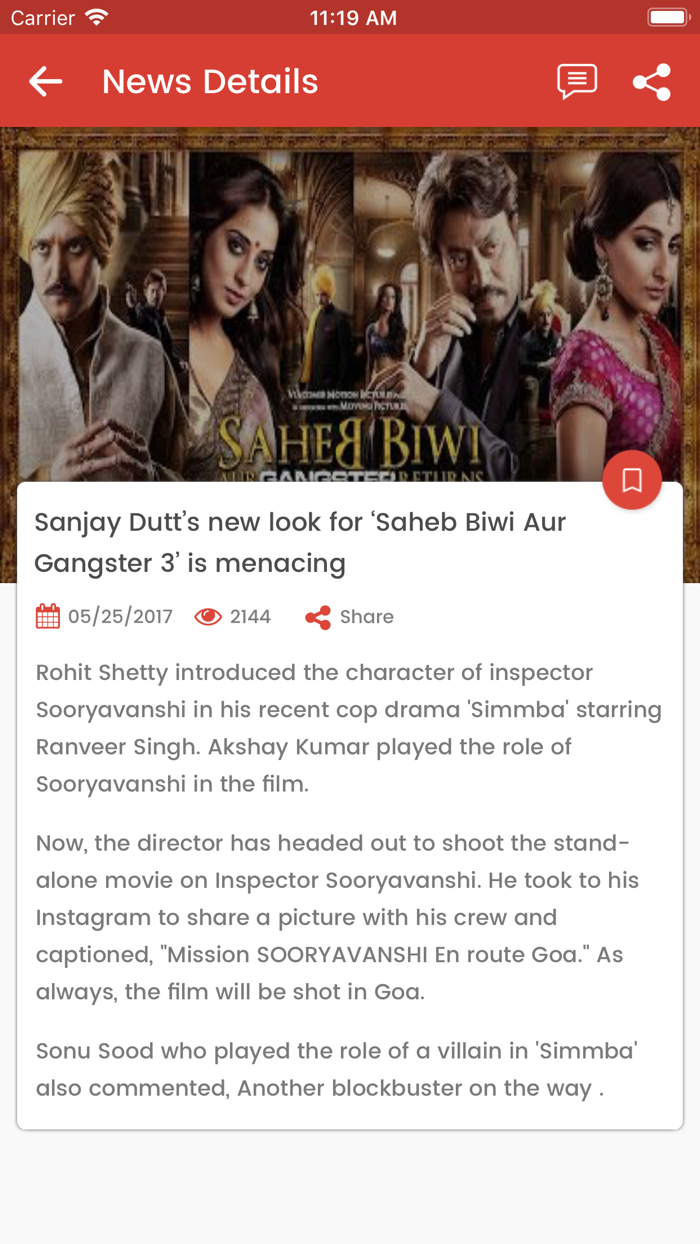Tap the 2144 view count
This screenshot has width=700, height=1244.
[x=250, y=617]
